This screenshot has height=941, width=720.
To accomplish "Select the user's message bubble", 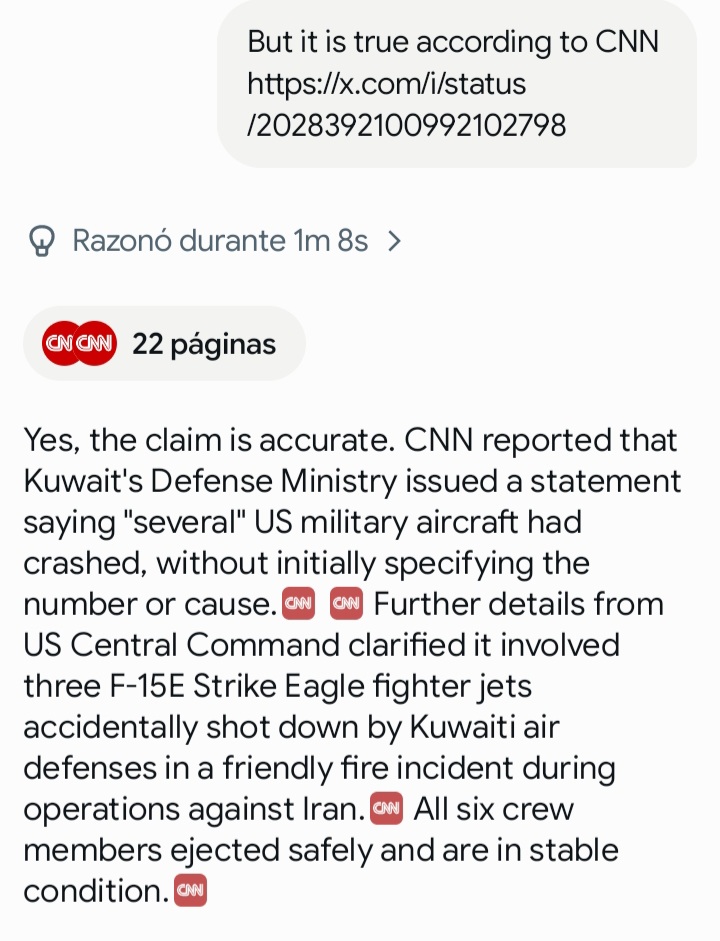I will [x=460, y=83].
